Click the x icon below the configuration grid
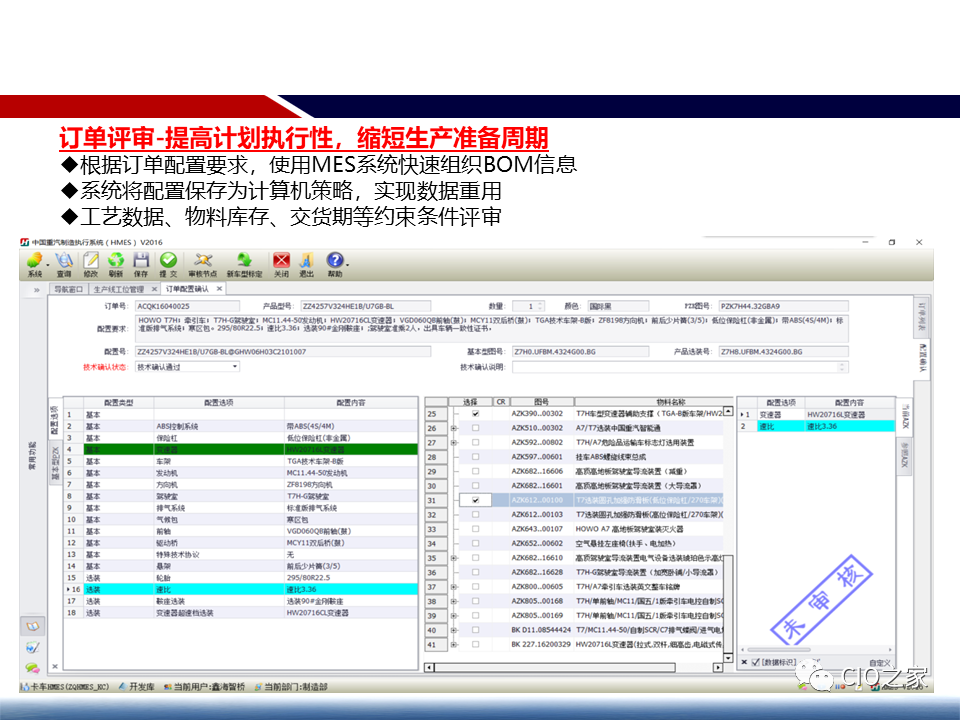The height and width of the screenshot is (720, 960). click(54, 666)
